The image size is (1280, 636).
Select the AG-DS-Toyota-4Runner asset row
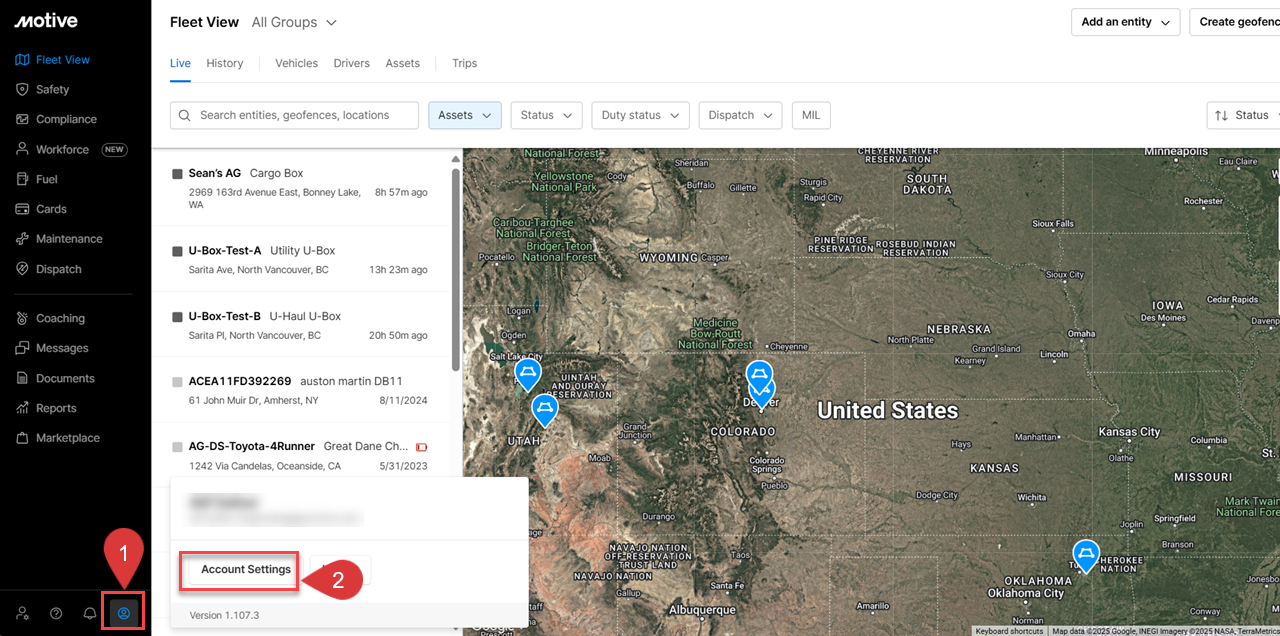[303, 454]
